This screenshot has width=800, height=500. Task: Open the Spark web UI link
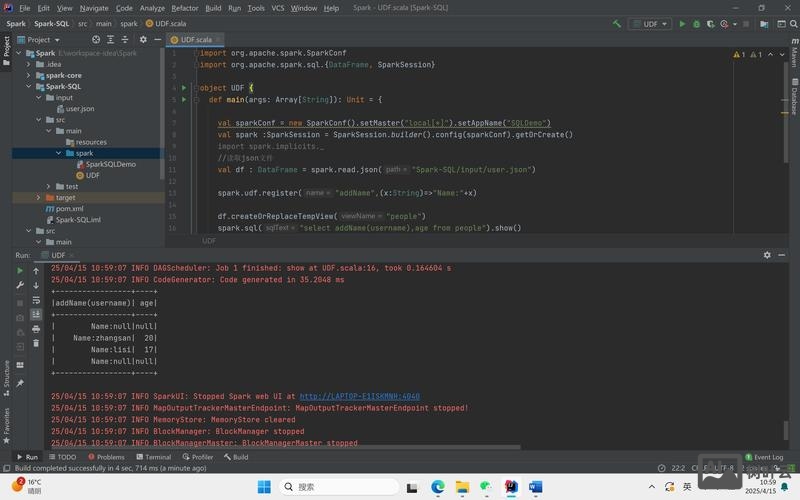(x=359, y=396)
